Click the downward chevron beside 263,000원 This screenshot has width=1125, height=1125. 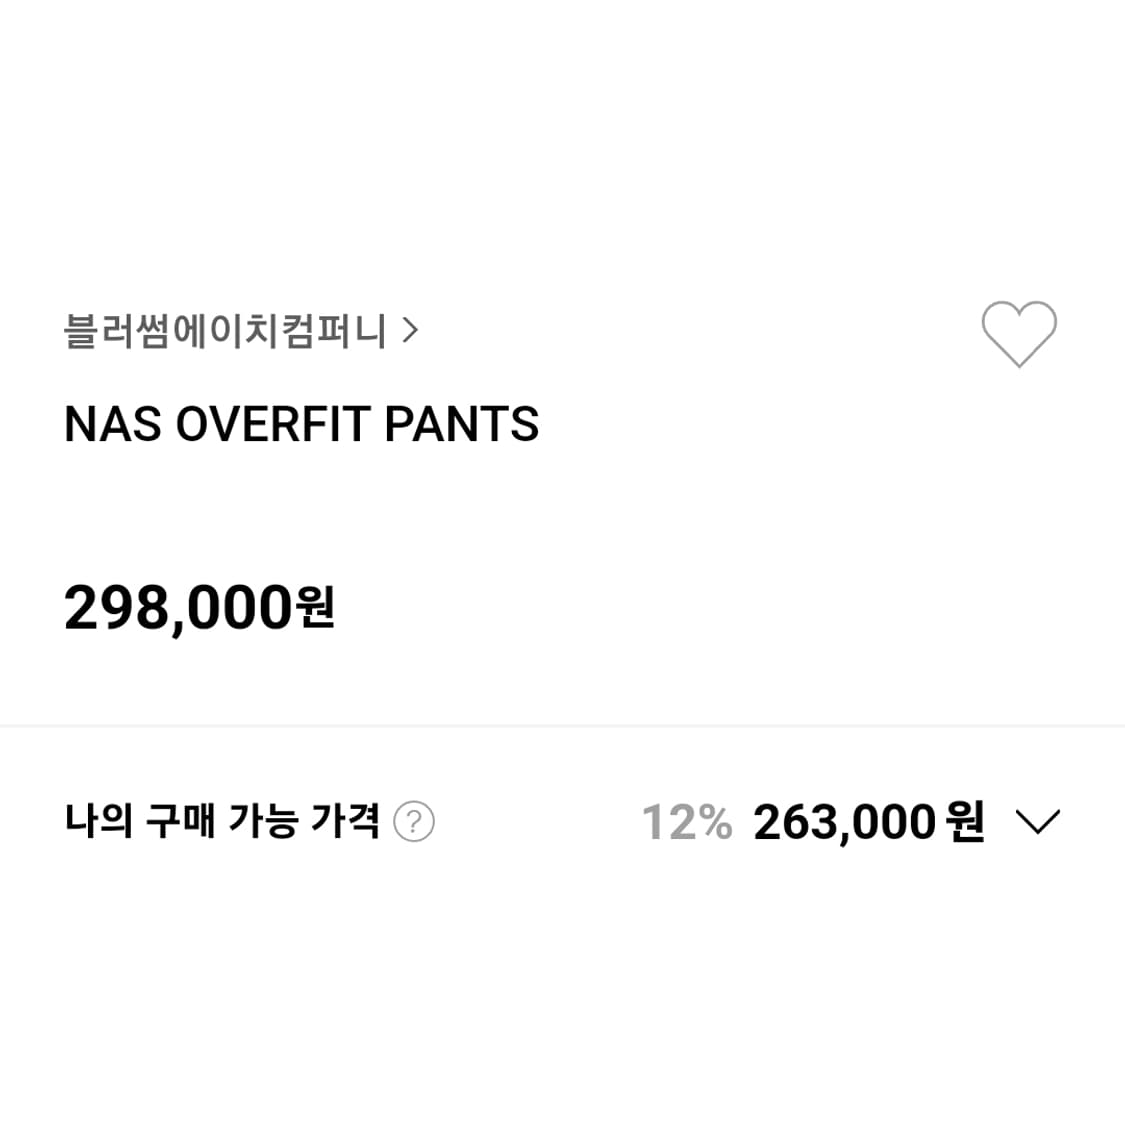tap(1040, 821)
